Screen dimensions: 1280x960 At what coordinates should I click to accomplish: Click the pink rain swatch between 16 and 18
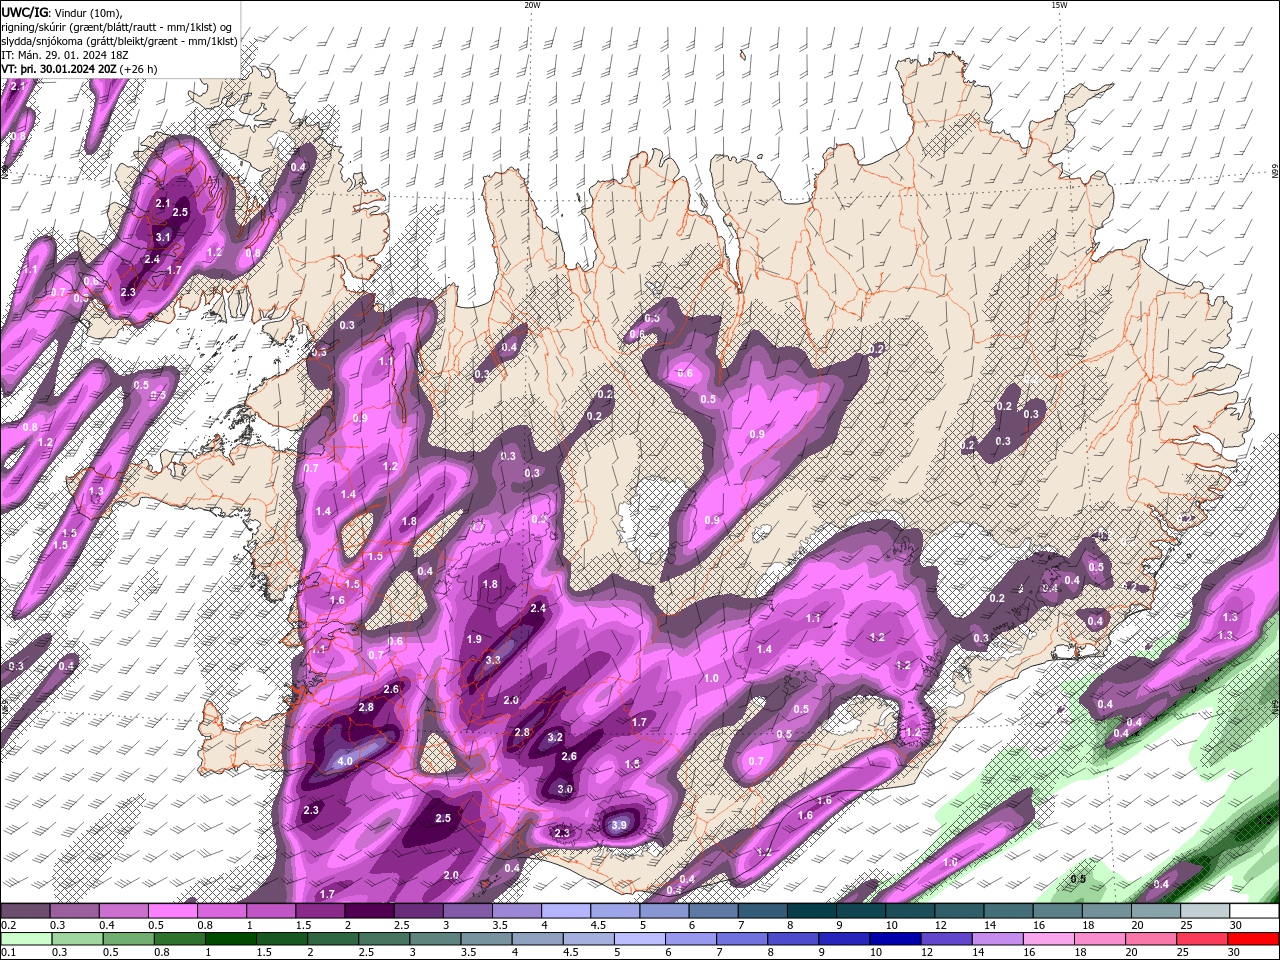coord(1049,938)
